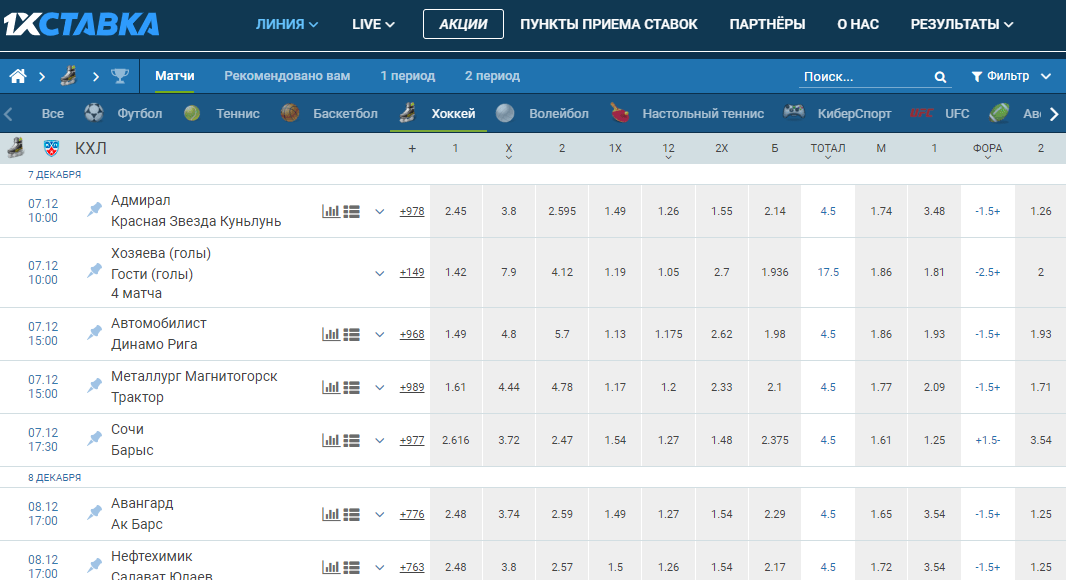Select odds 2.375 total over in Сочи row
This screenshot has width=1066, height=580.
(775, 441)
